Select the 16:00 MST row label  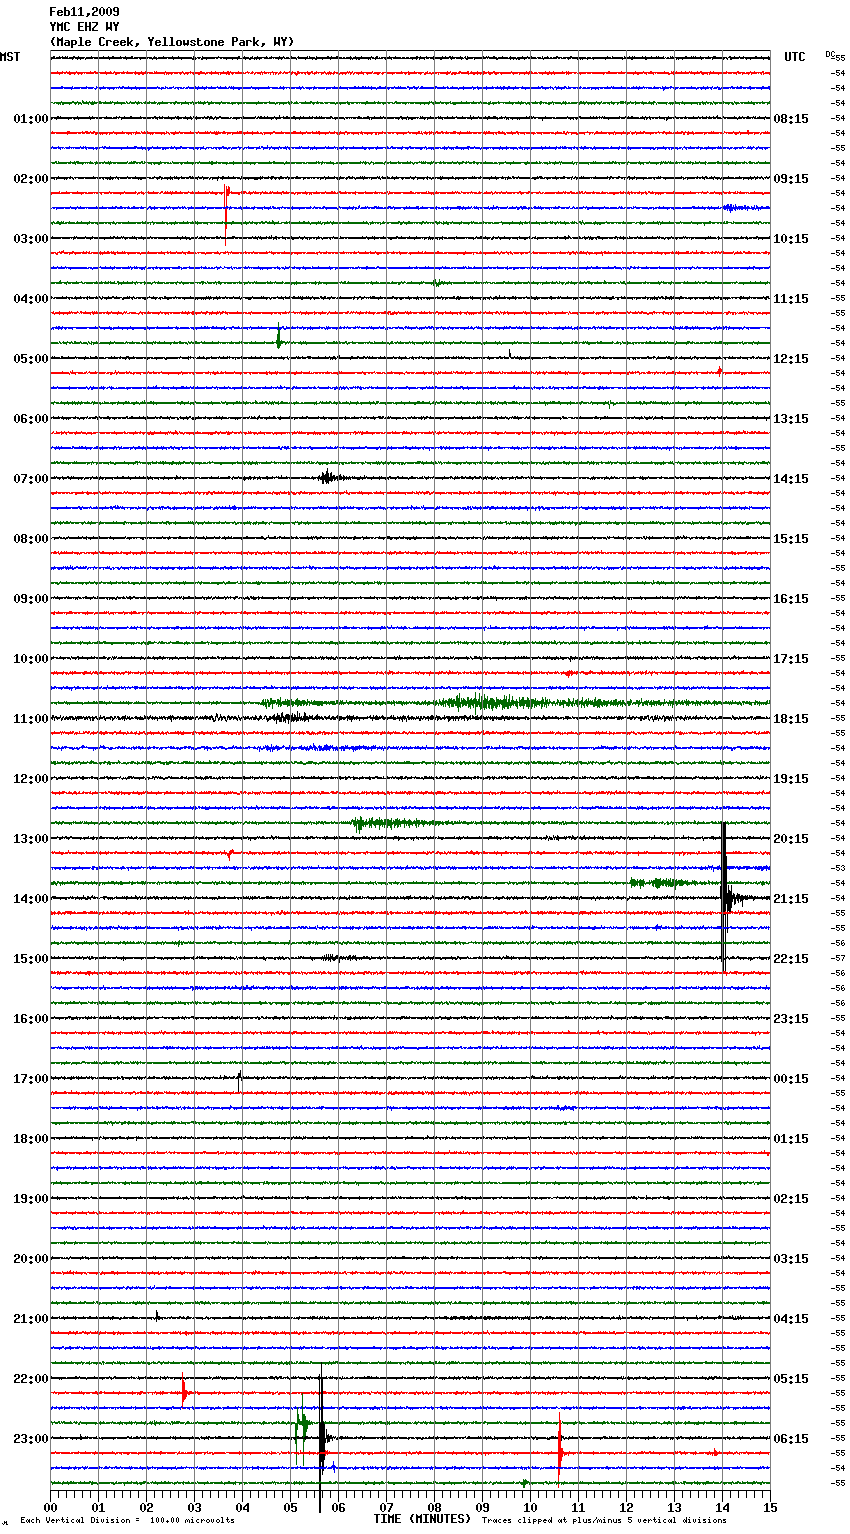coord(30,1019)
